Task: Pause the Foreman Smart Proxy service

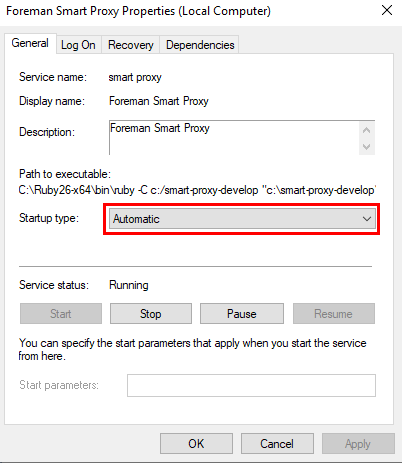Action: click(242, 314)
